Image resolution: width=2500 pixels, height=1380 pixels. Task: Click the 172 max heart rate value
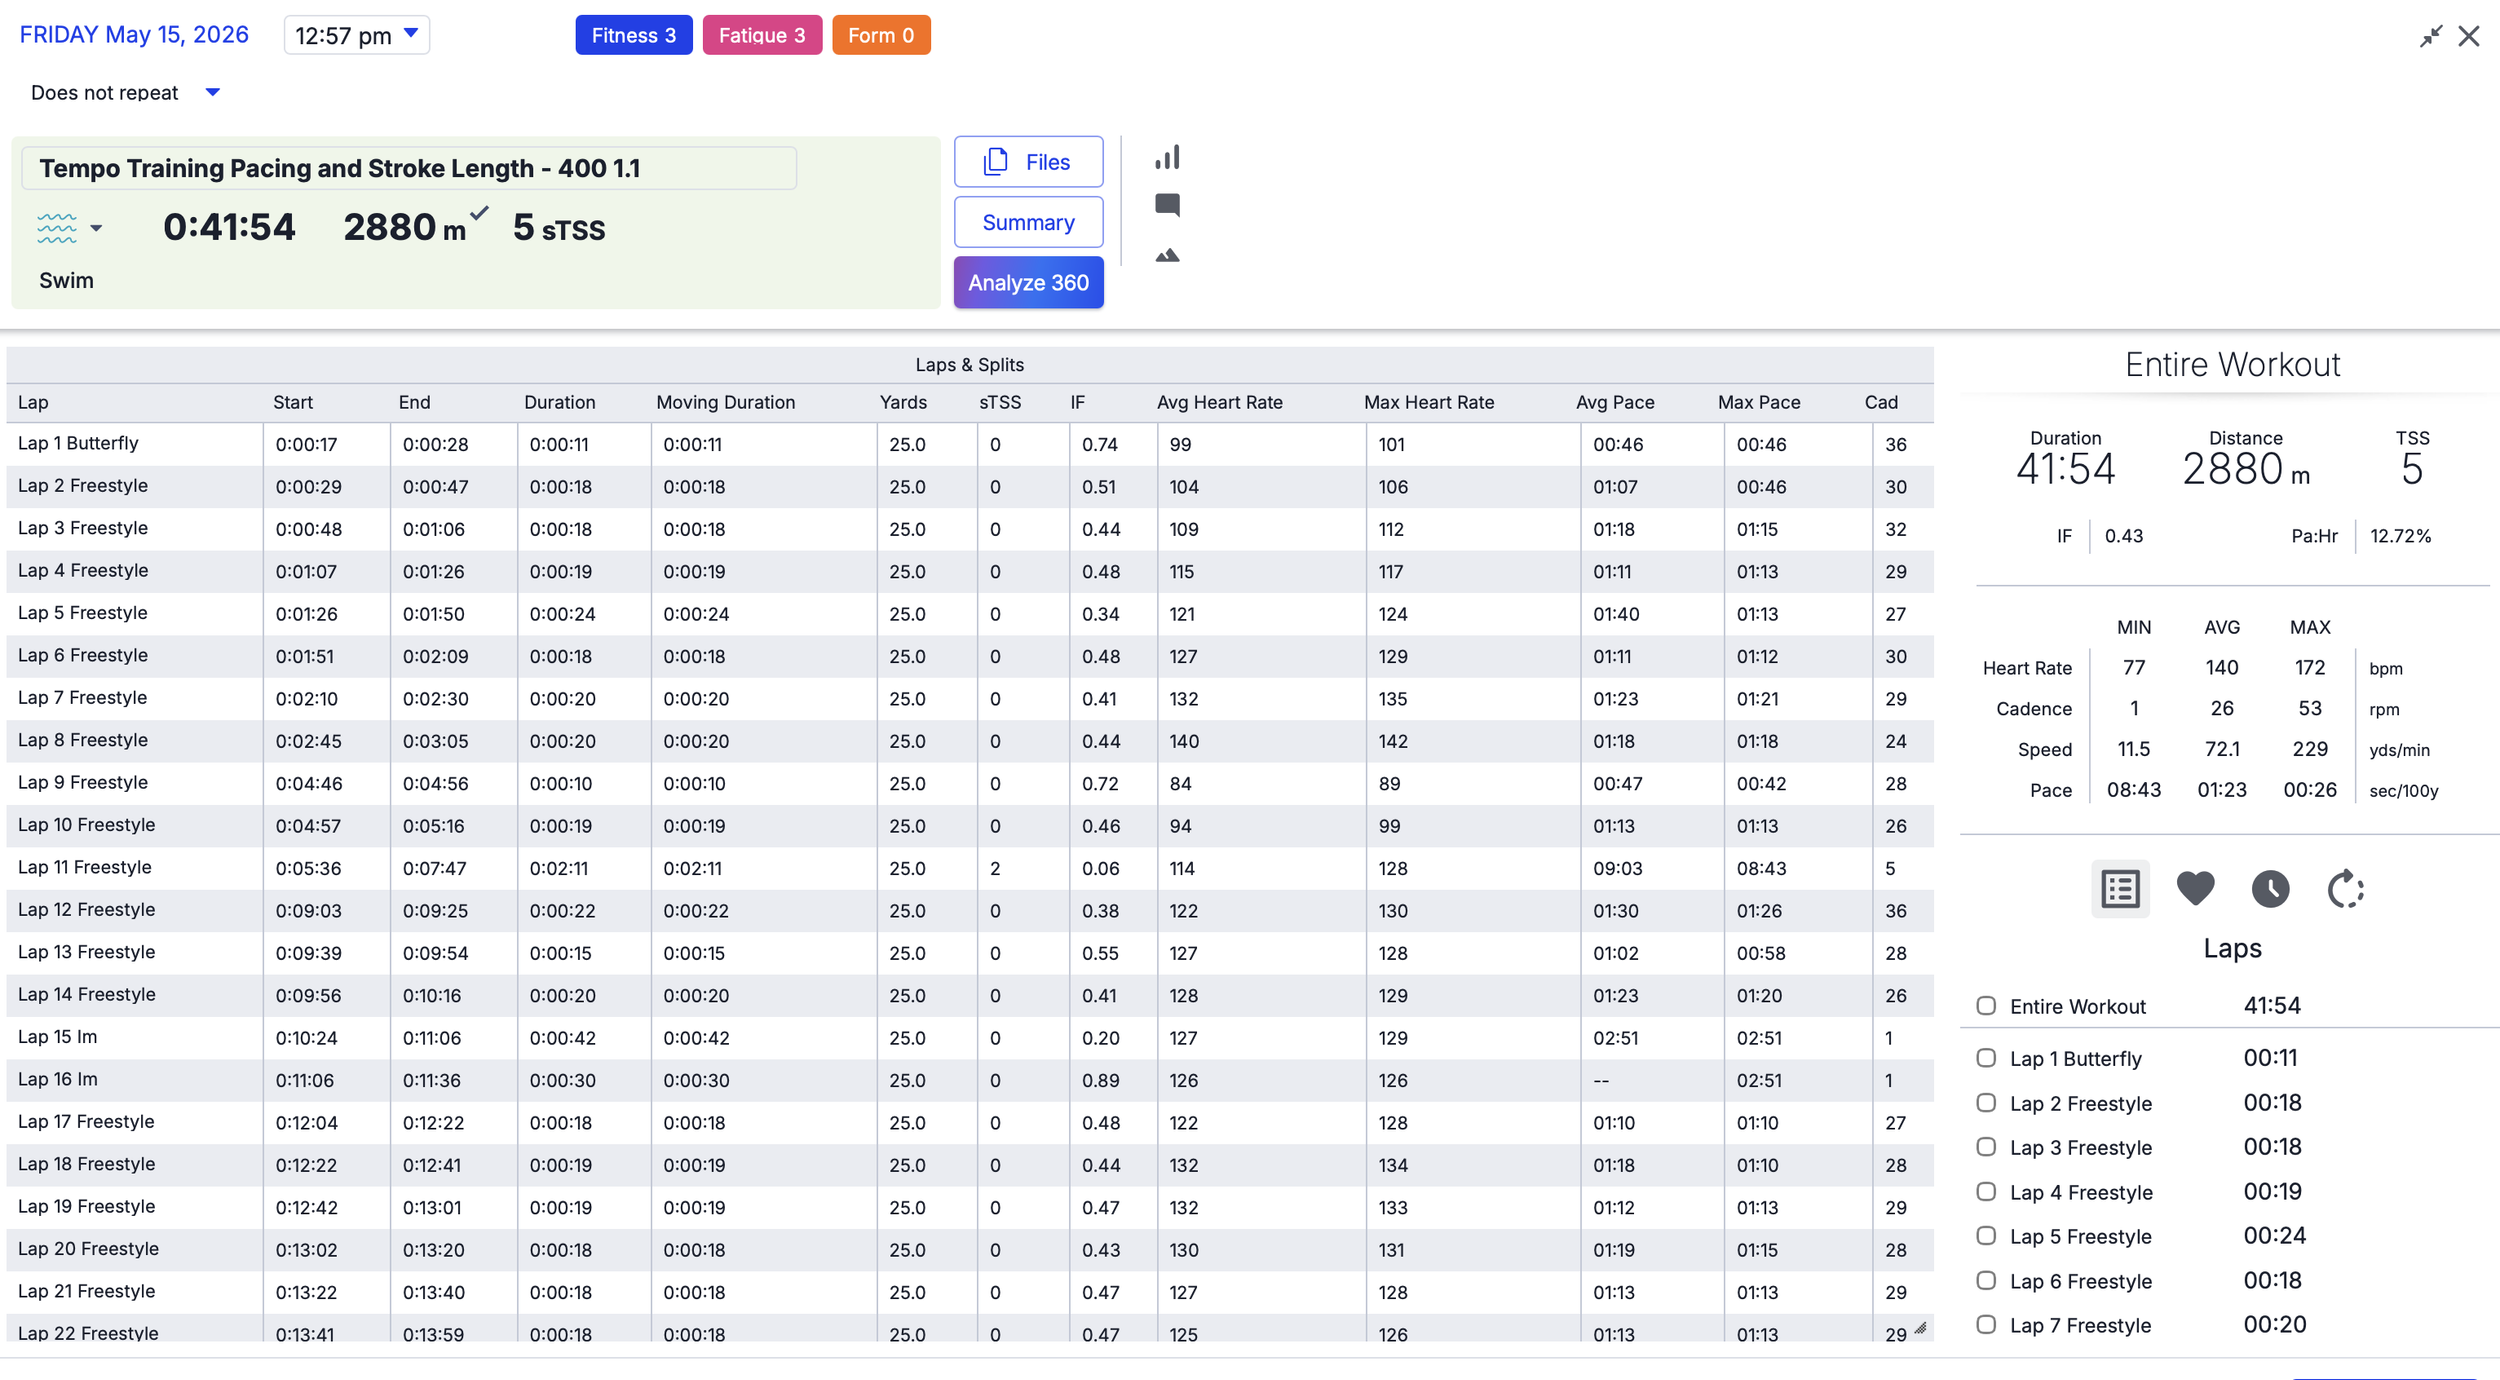[x=2310, y=667]
